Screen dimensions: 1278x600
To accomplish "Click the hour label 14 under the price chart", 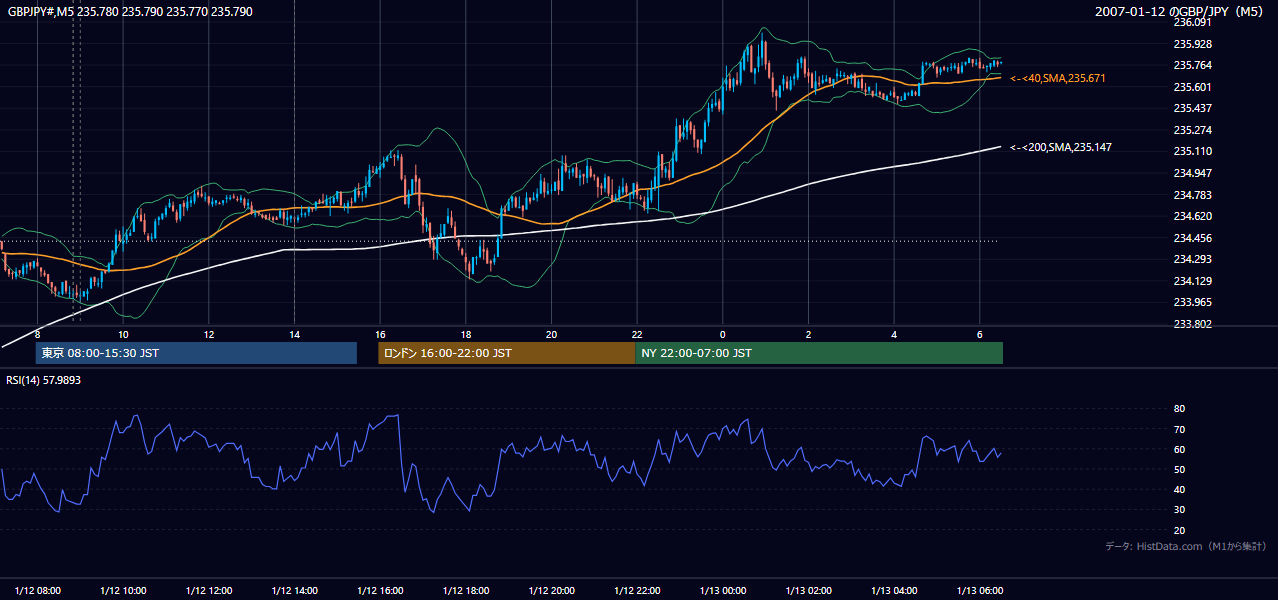I will (x=294, y=334).
